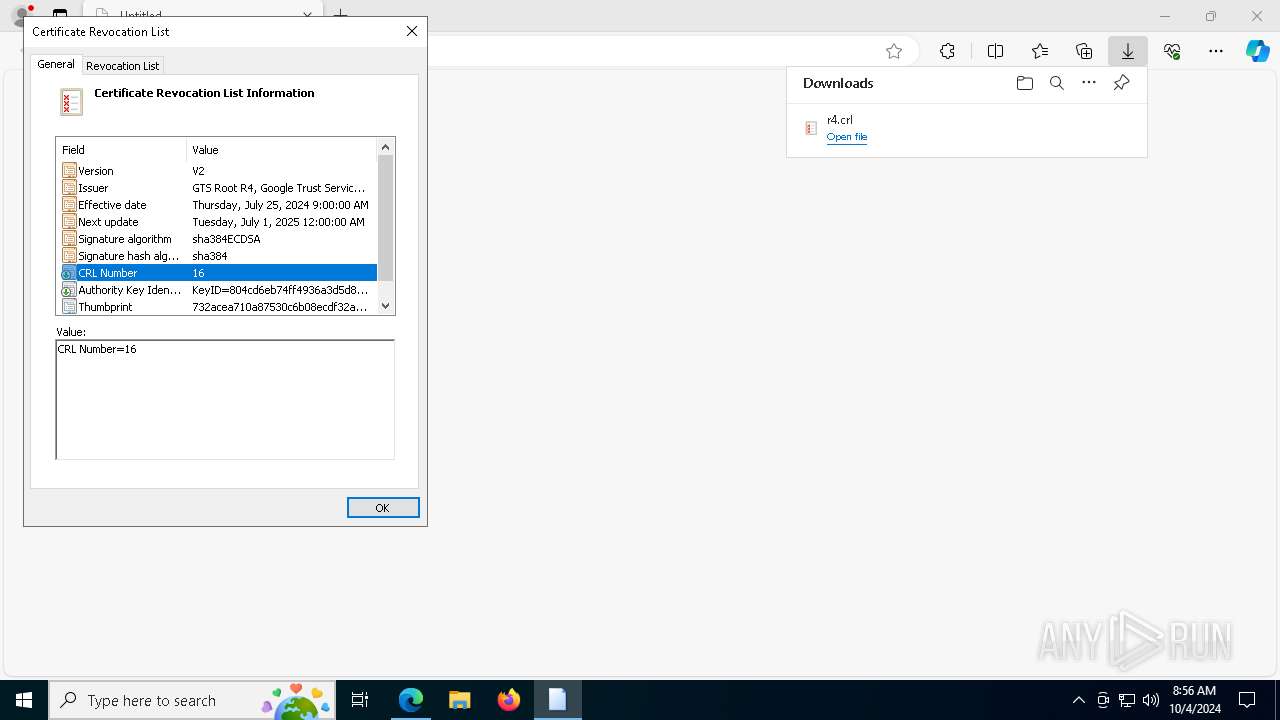The height and width of the screenshot is (720, 1280).
Task: Click the network tray icon
Action: pos(1127,700)
